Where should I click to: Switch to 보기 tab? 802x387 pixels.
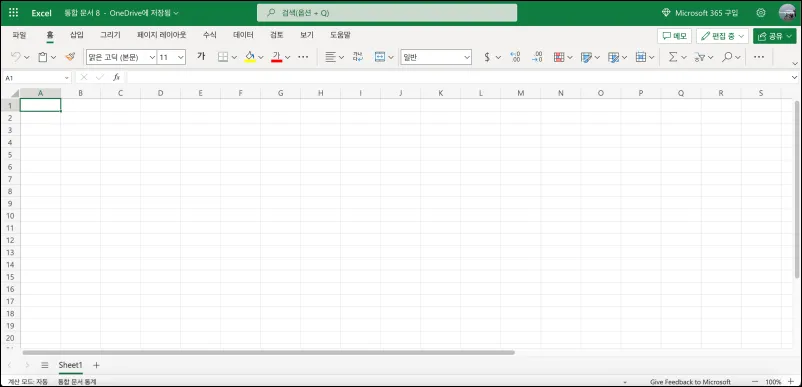point(307,35)
